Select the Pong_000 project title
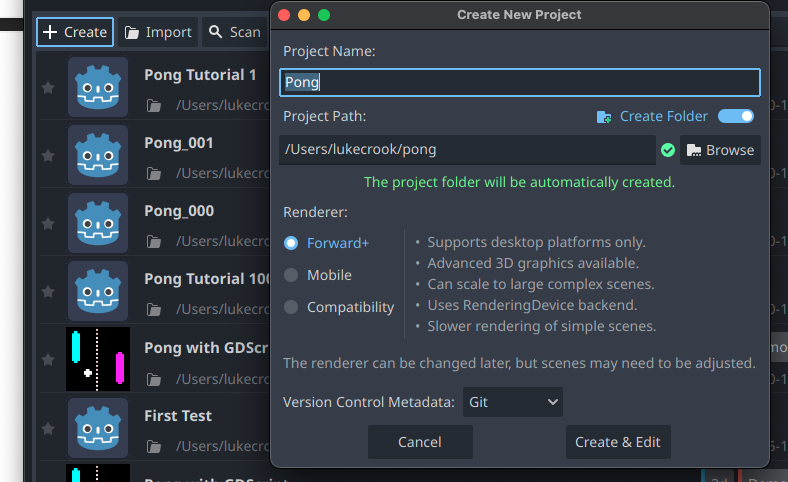Image resolution: width=788 pixels, height=482 pixels. coord(179,211)
